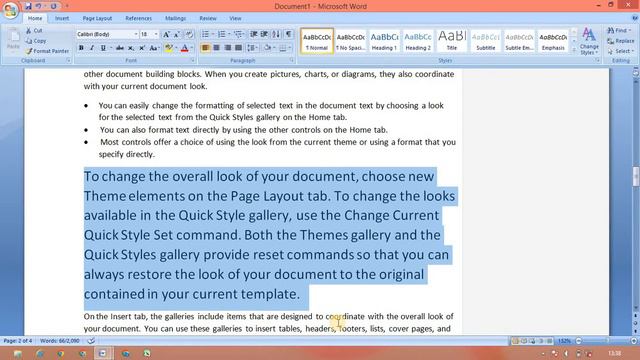Image resolution: width=640 pixels, height=360 pixels.
Task: Switch to the Mailings tab
Action: (x=176, y=18)
